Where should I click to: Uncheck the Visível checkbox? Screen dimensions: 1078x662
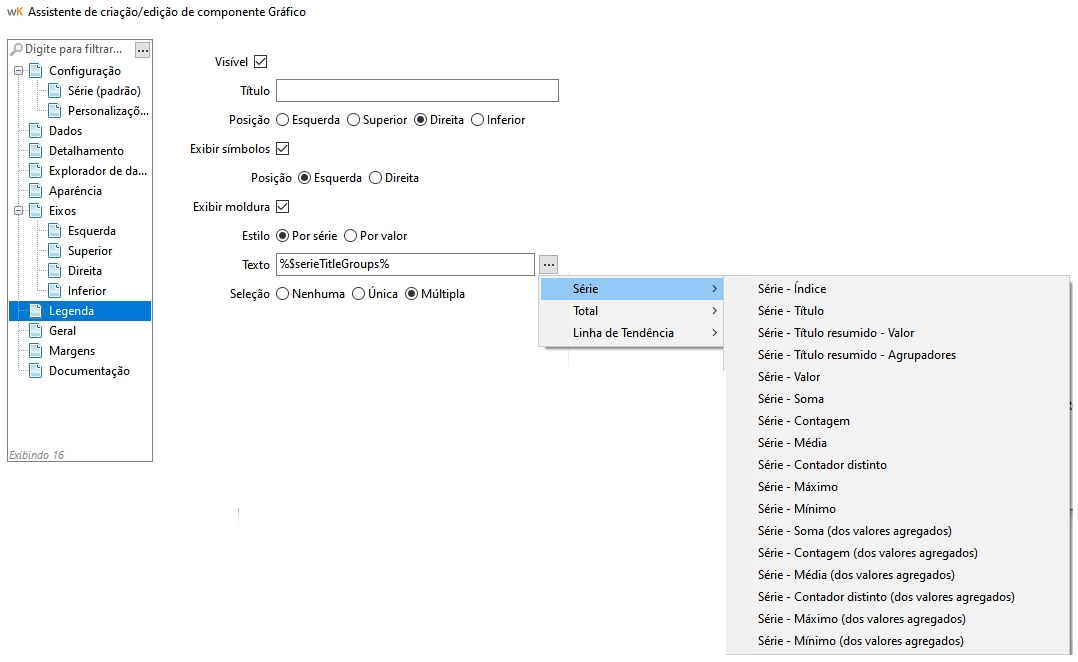coord(261,62)
